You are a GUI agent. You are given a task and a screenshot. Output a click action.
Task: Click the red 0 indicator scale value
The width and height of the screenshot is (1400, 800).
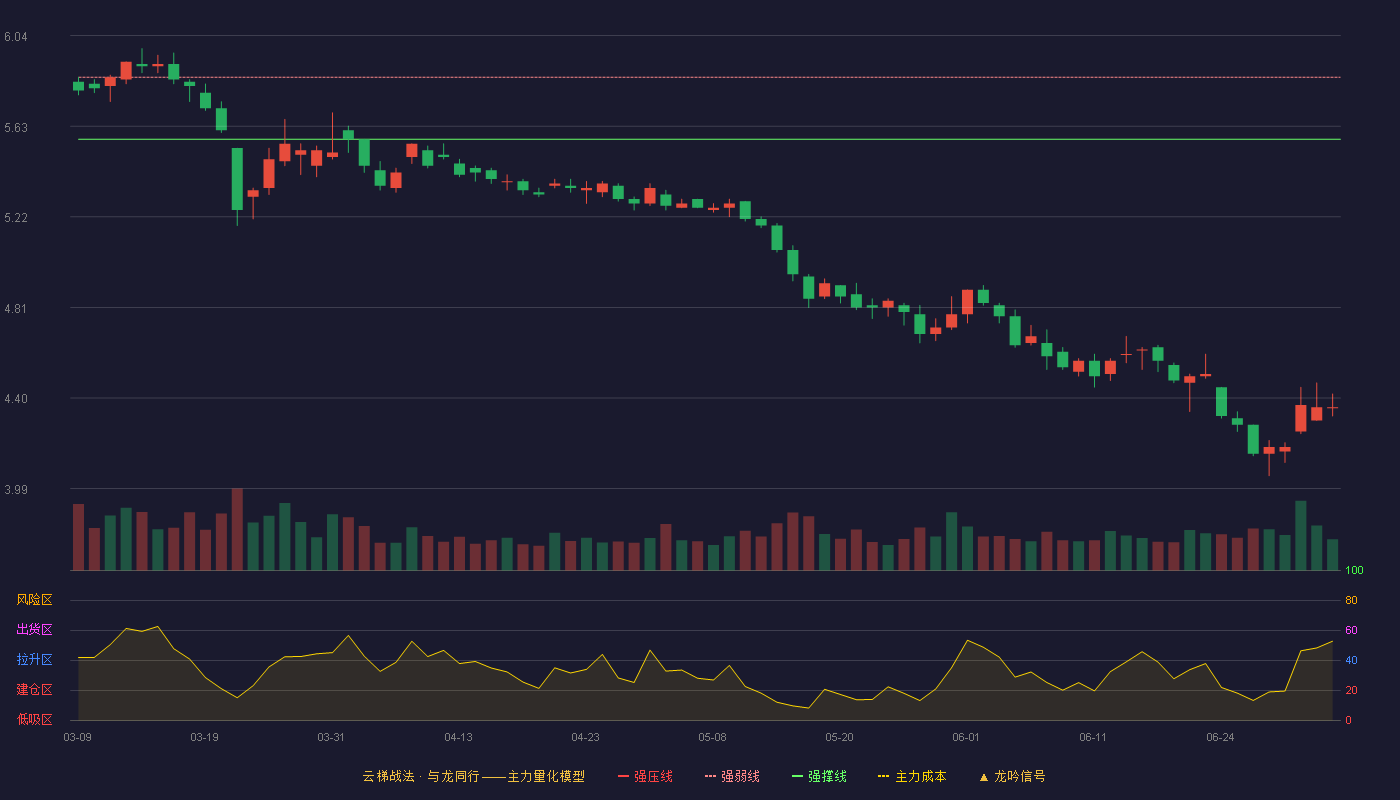[1348, 720]
